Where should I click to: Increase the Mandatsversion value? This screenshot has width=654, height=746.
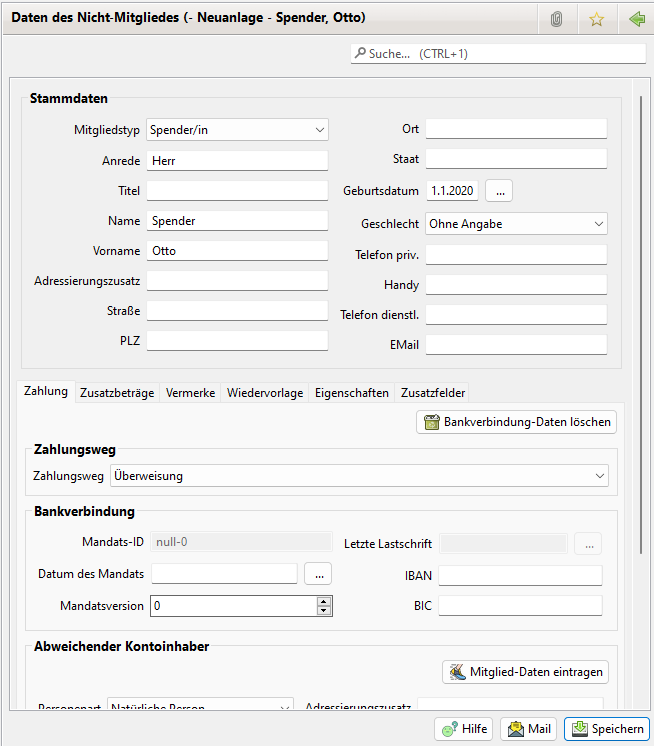(x=323, y=601)
